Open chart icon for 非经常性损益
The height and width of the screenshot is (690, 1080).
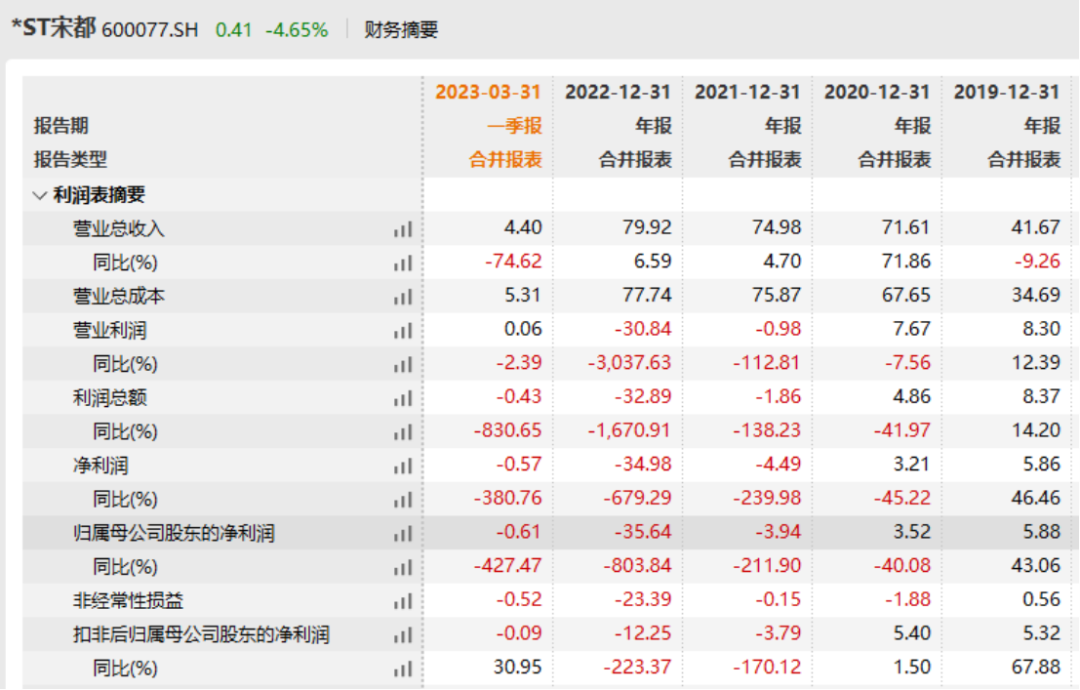pyautogui.click(x=402, y=601)
